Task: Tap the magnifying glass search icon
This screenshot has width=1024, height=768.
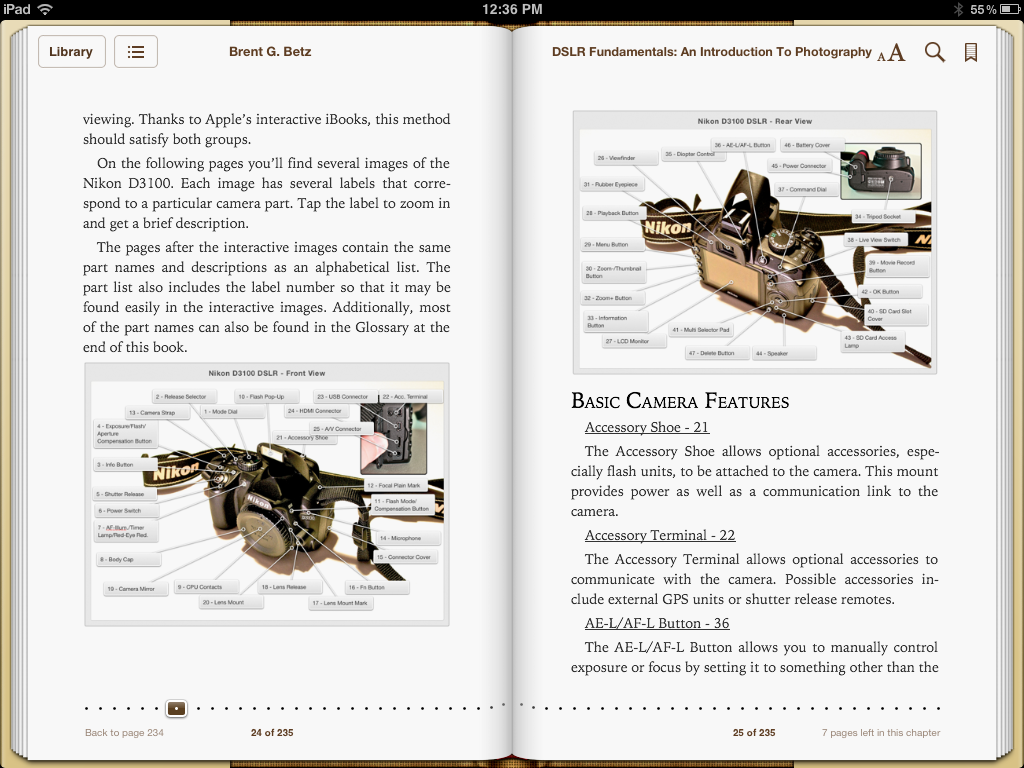Action: pyautogui.click(x=935, y=52)
